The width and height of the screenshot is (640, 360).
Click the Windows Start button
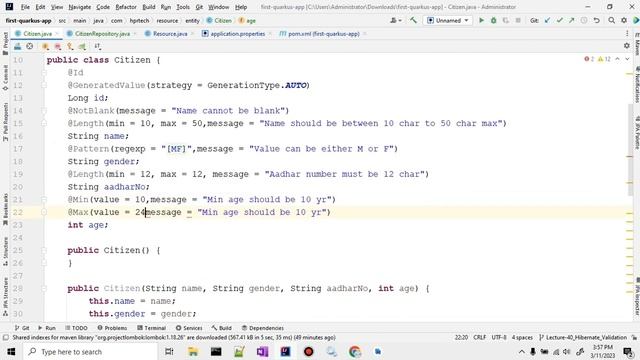(x=11, y=351)
